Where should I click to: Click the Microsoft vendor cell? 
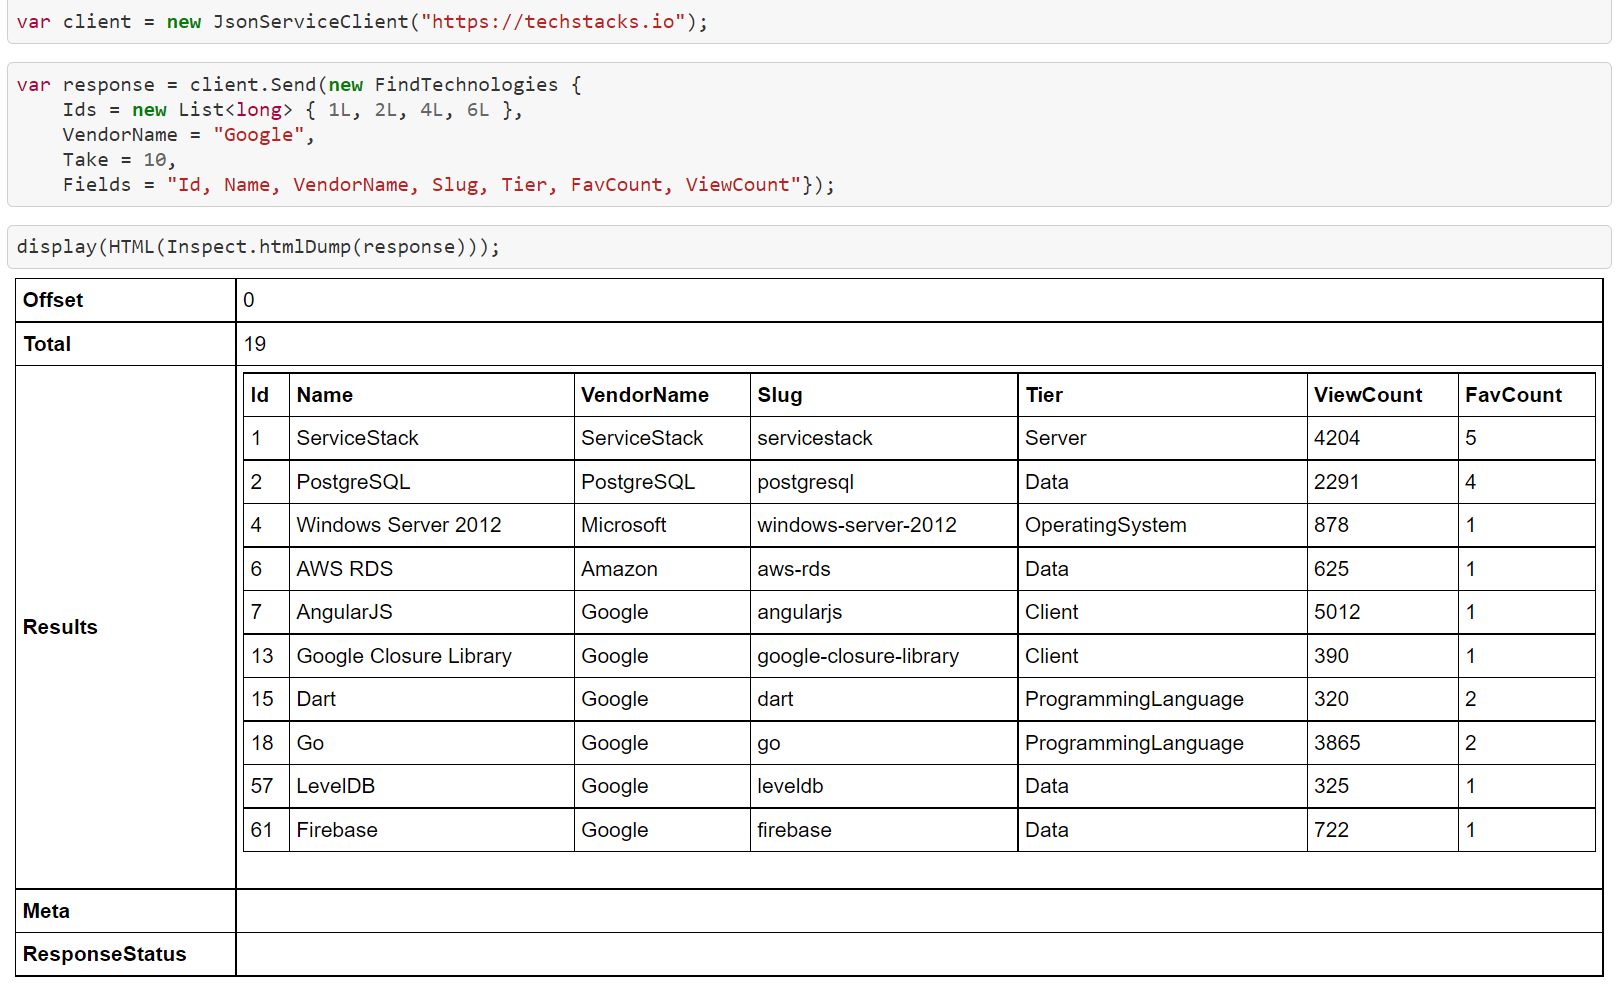[662, 525]
